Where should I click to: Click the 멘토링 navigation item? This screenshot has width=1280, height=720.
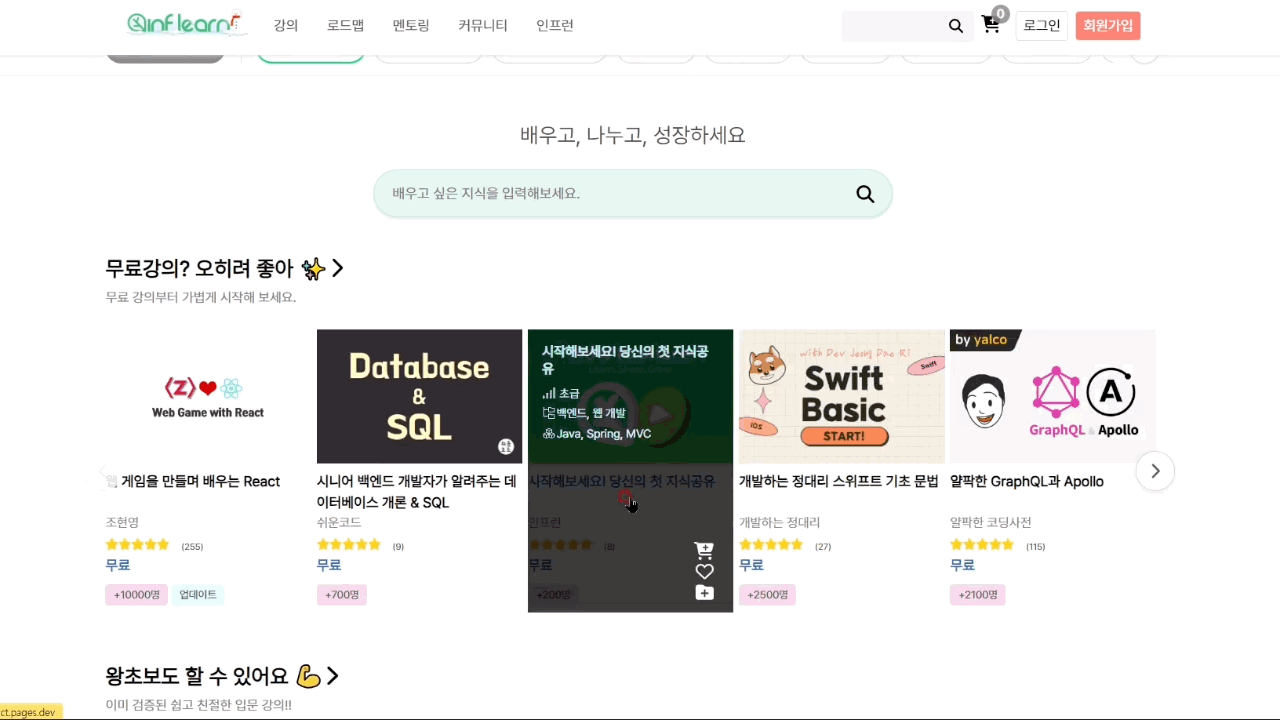pos(411,26)
